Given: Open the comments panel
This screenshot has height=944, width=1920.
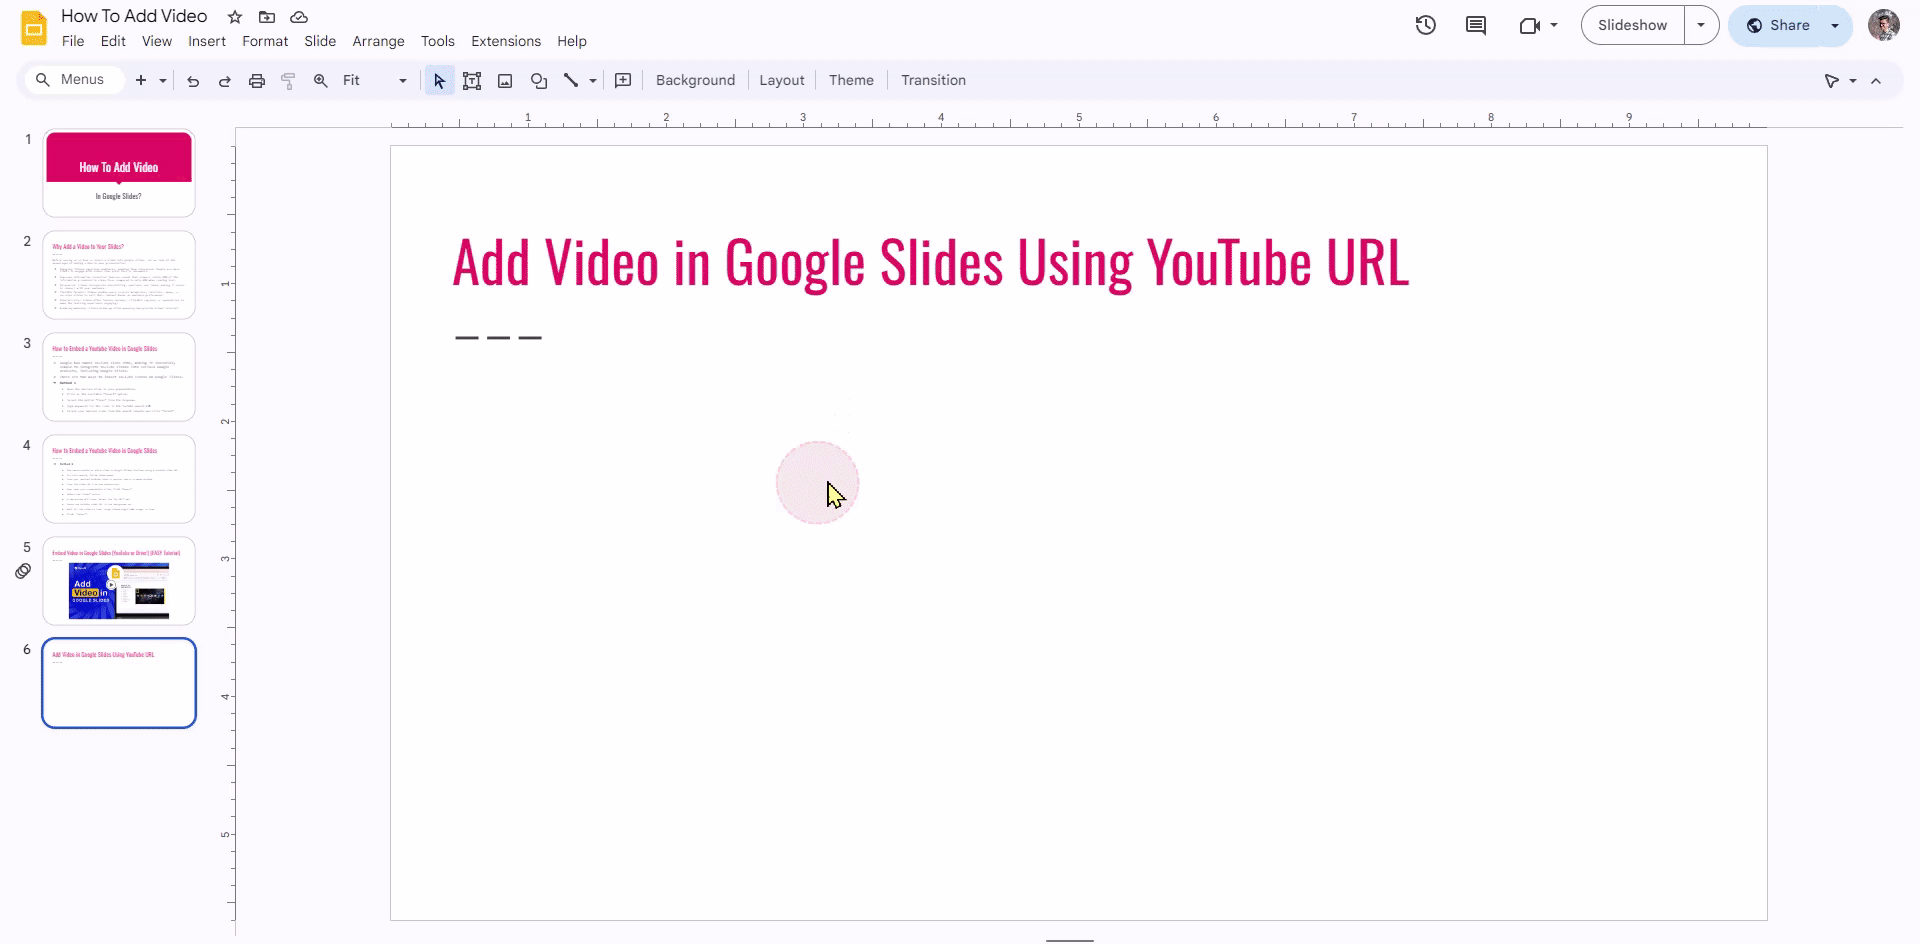Looking at the screenshot, I should [x=1477, y=25].
